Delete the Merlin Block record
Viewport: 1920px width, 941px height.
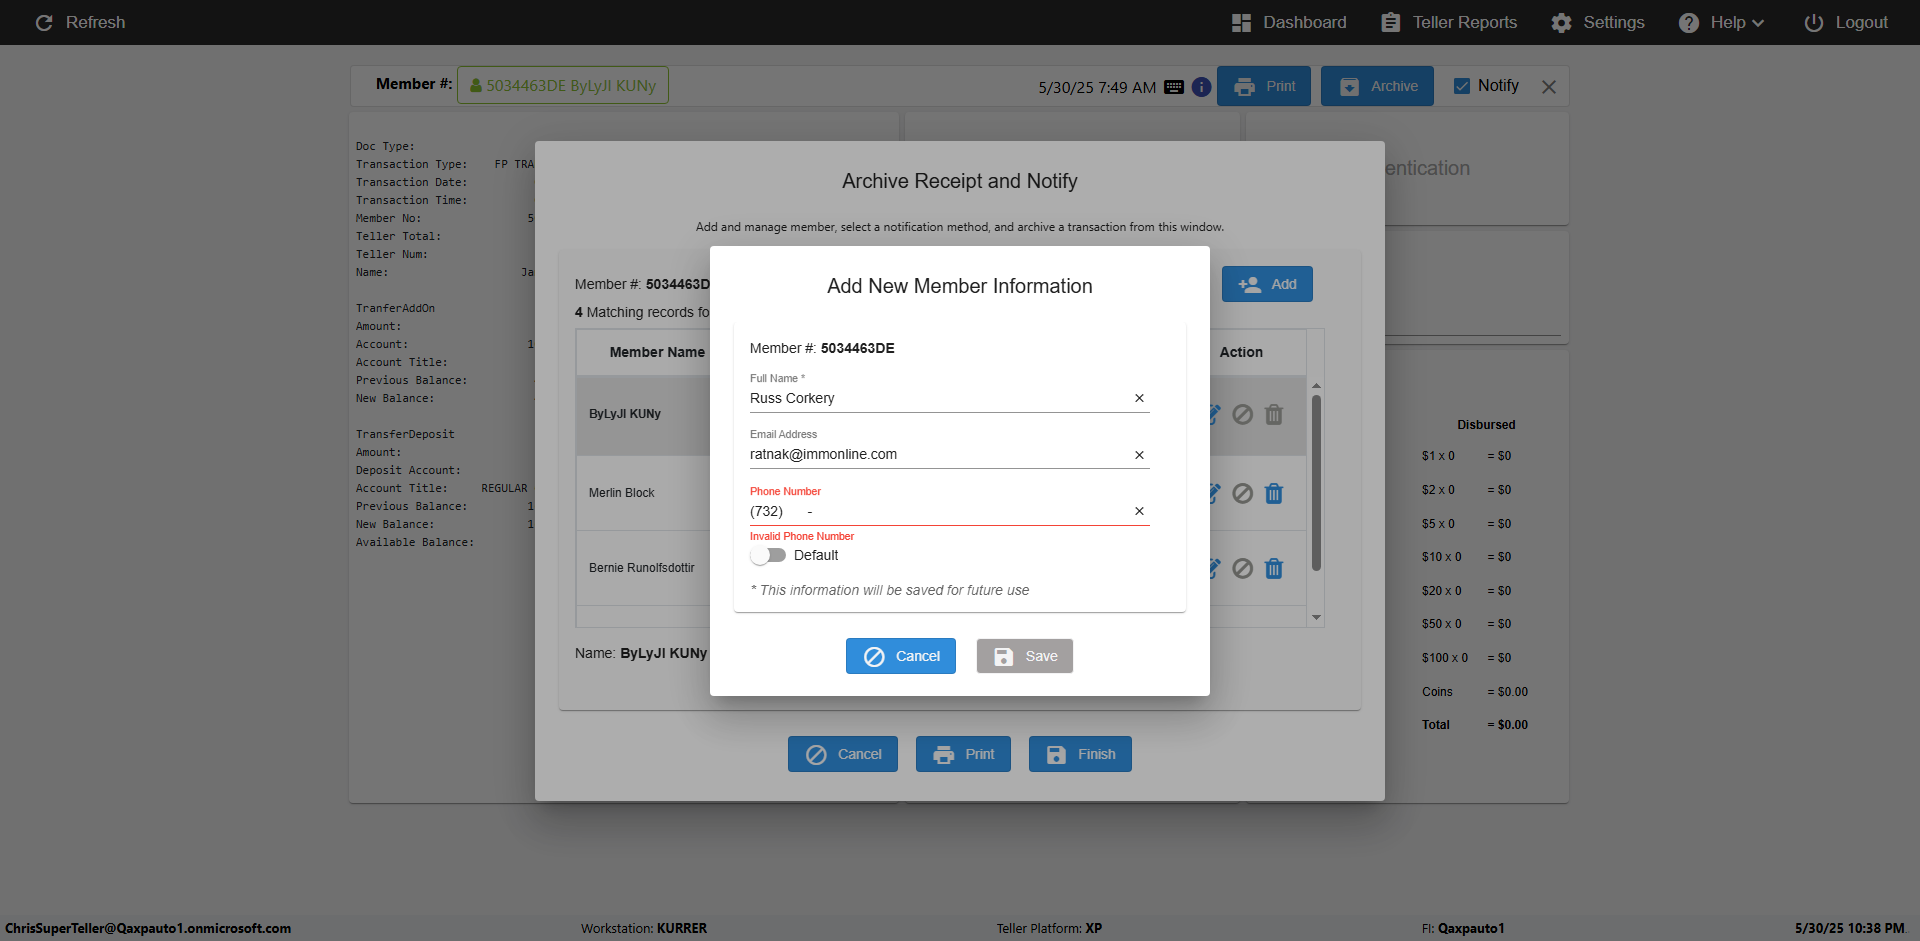(x=1274, y=493)
